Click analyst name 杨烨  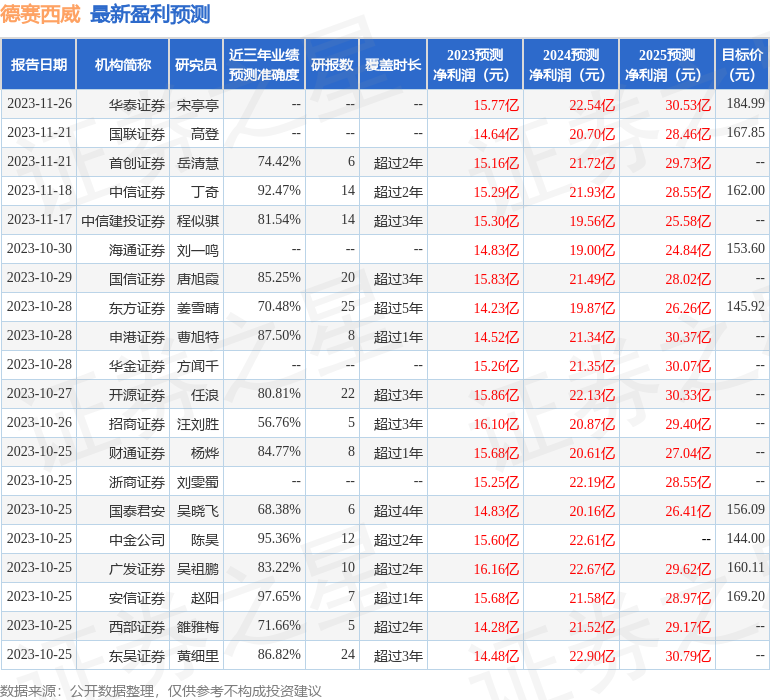[x=205, y=453]
